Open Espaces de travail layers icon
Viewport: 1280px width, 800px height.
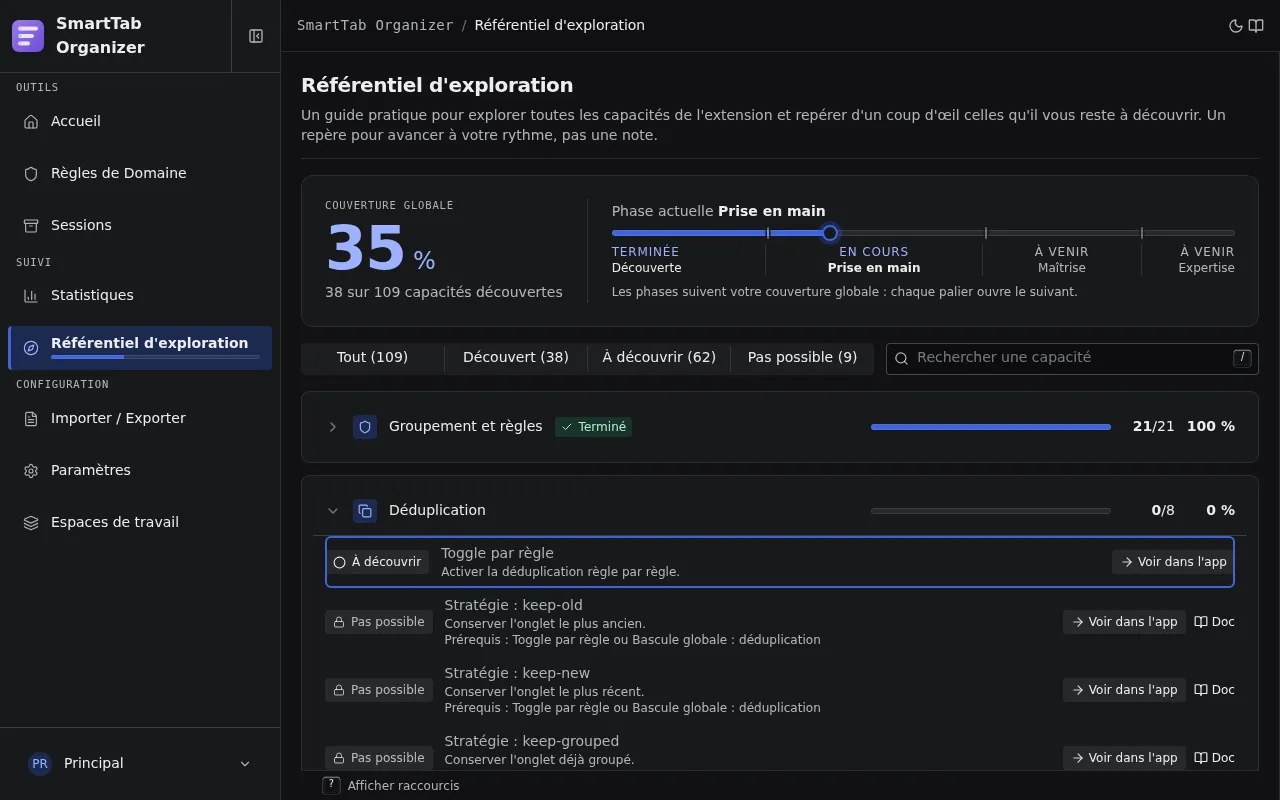(31, 522)
